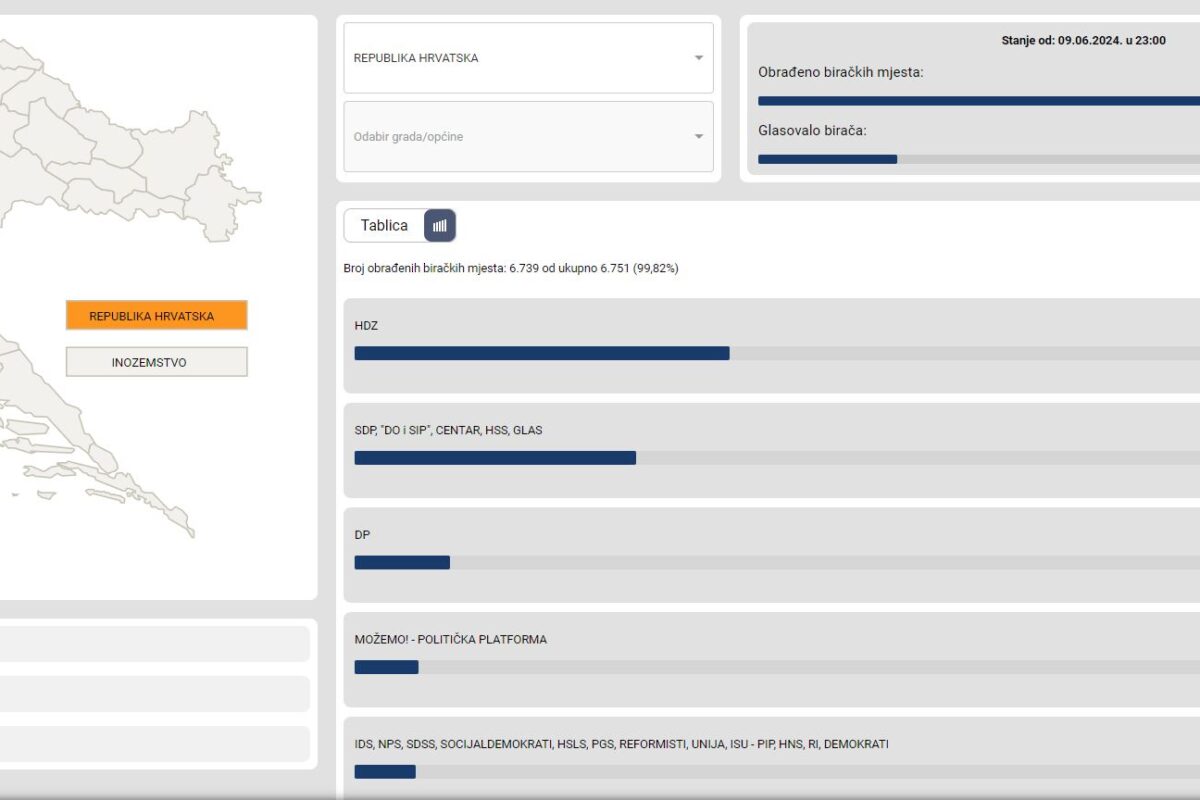Open the REPUBLIKA HRVATSKA county dropdown arrow

(699, 58)
